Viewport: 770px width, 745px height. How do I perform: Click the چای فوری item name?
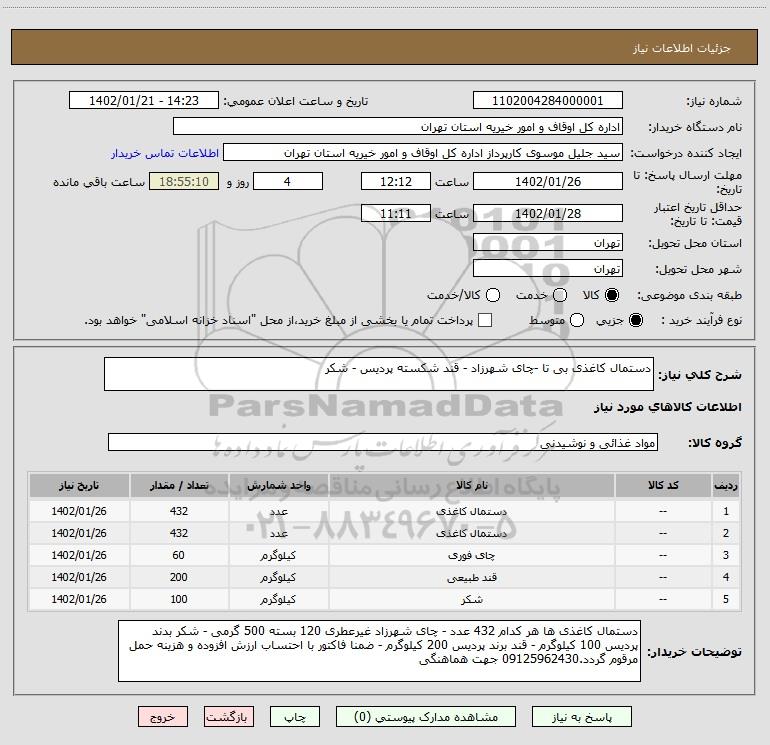tap(471, 555)
